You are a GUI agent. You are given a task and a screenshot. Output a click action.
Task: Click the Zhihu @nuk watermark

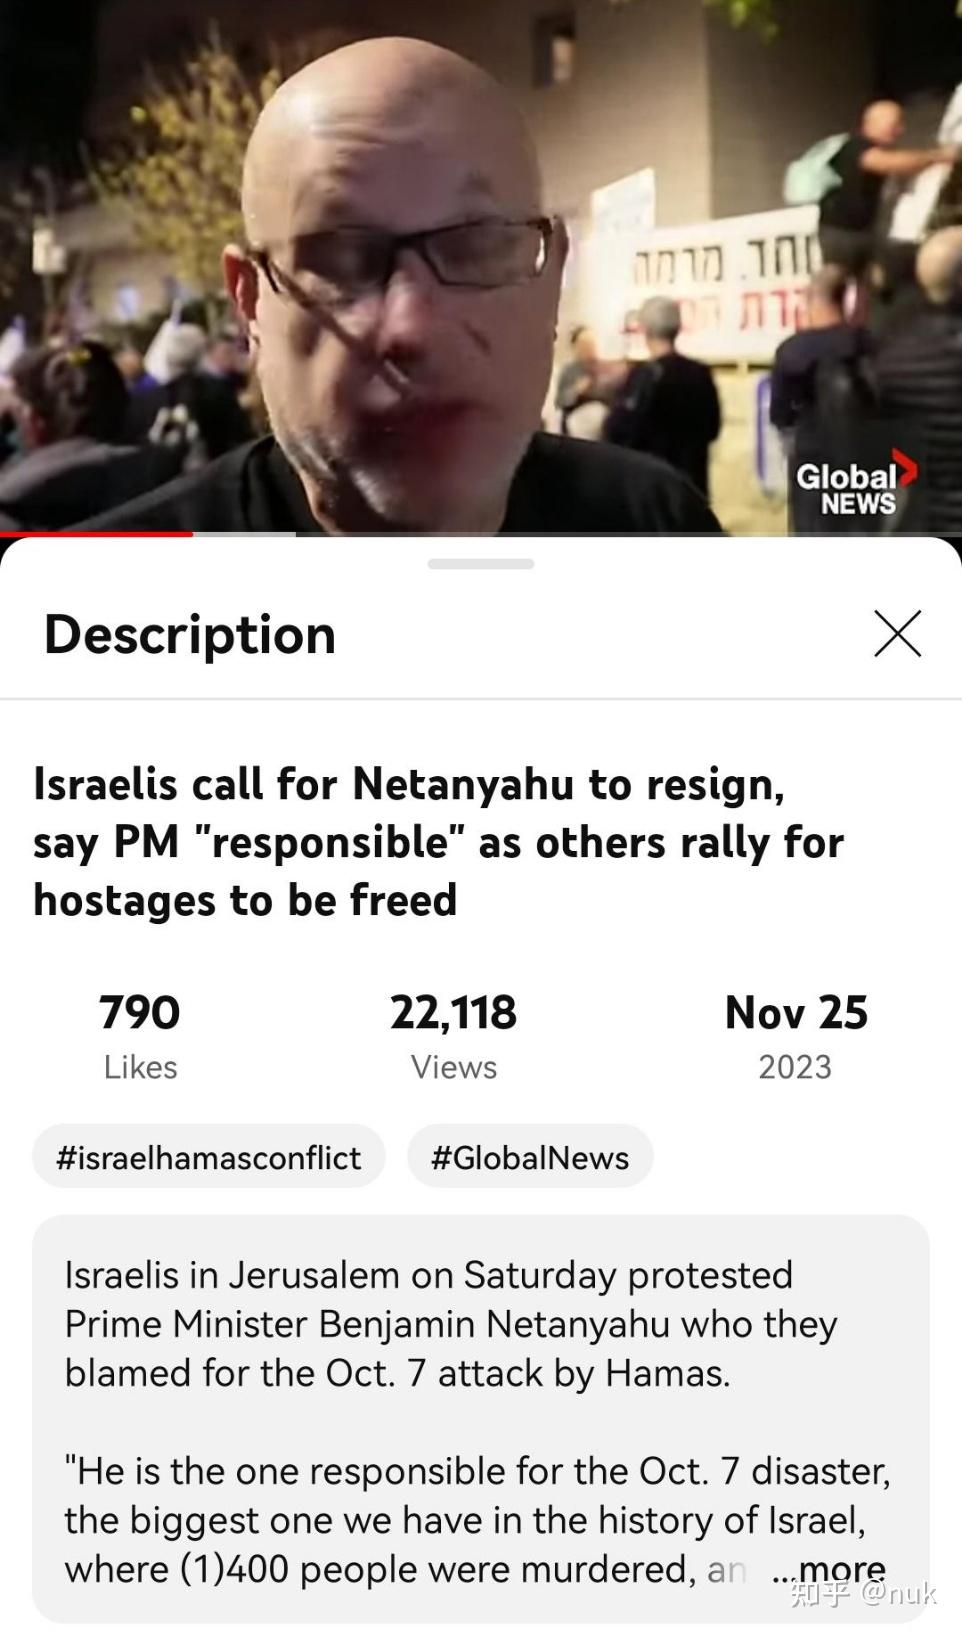[x=863, y=1592]
